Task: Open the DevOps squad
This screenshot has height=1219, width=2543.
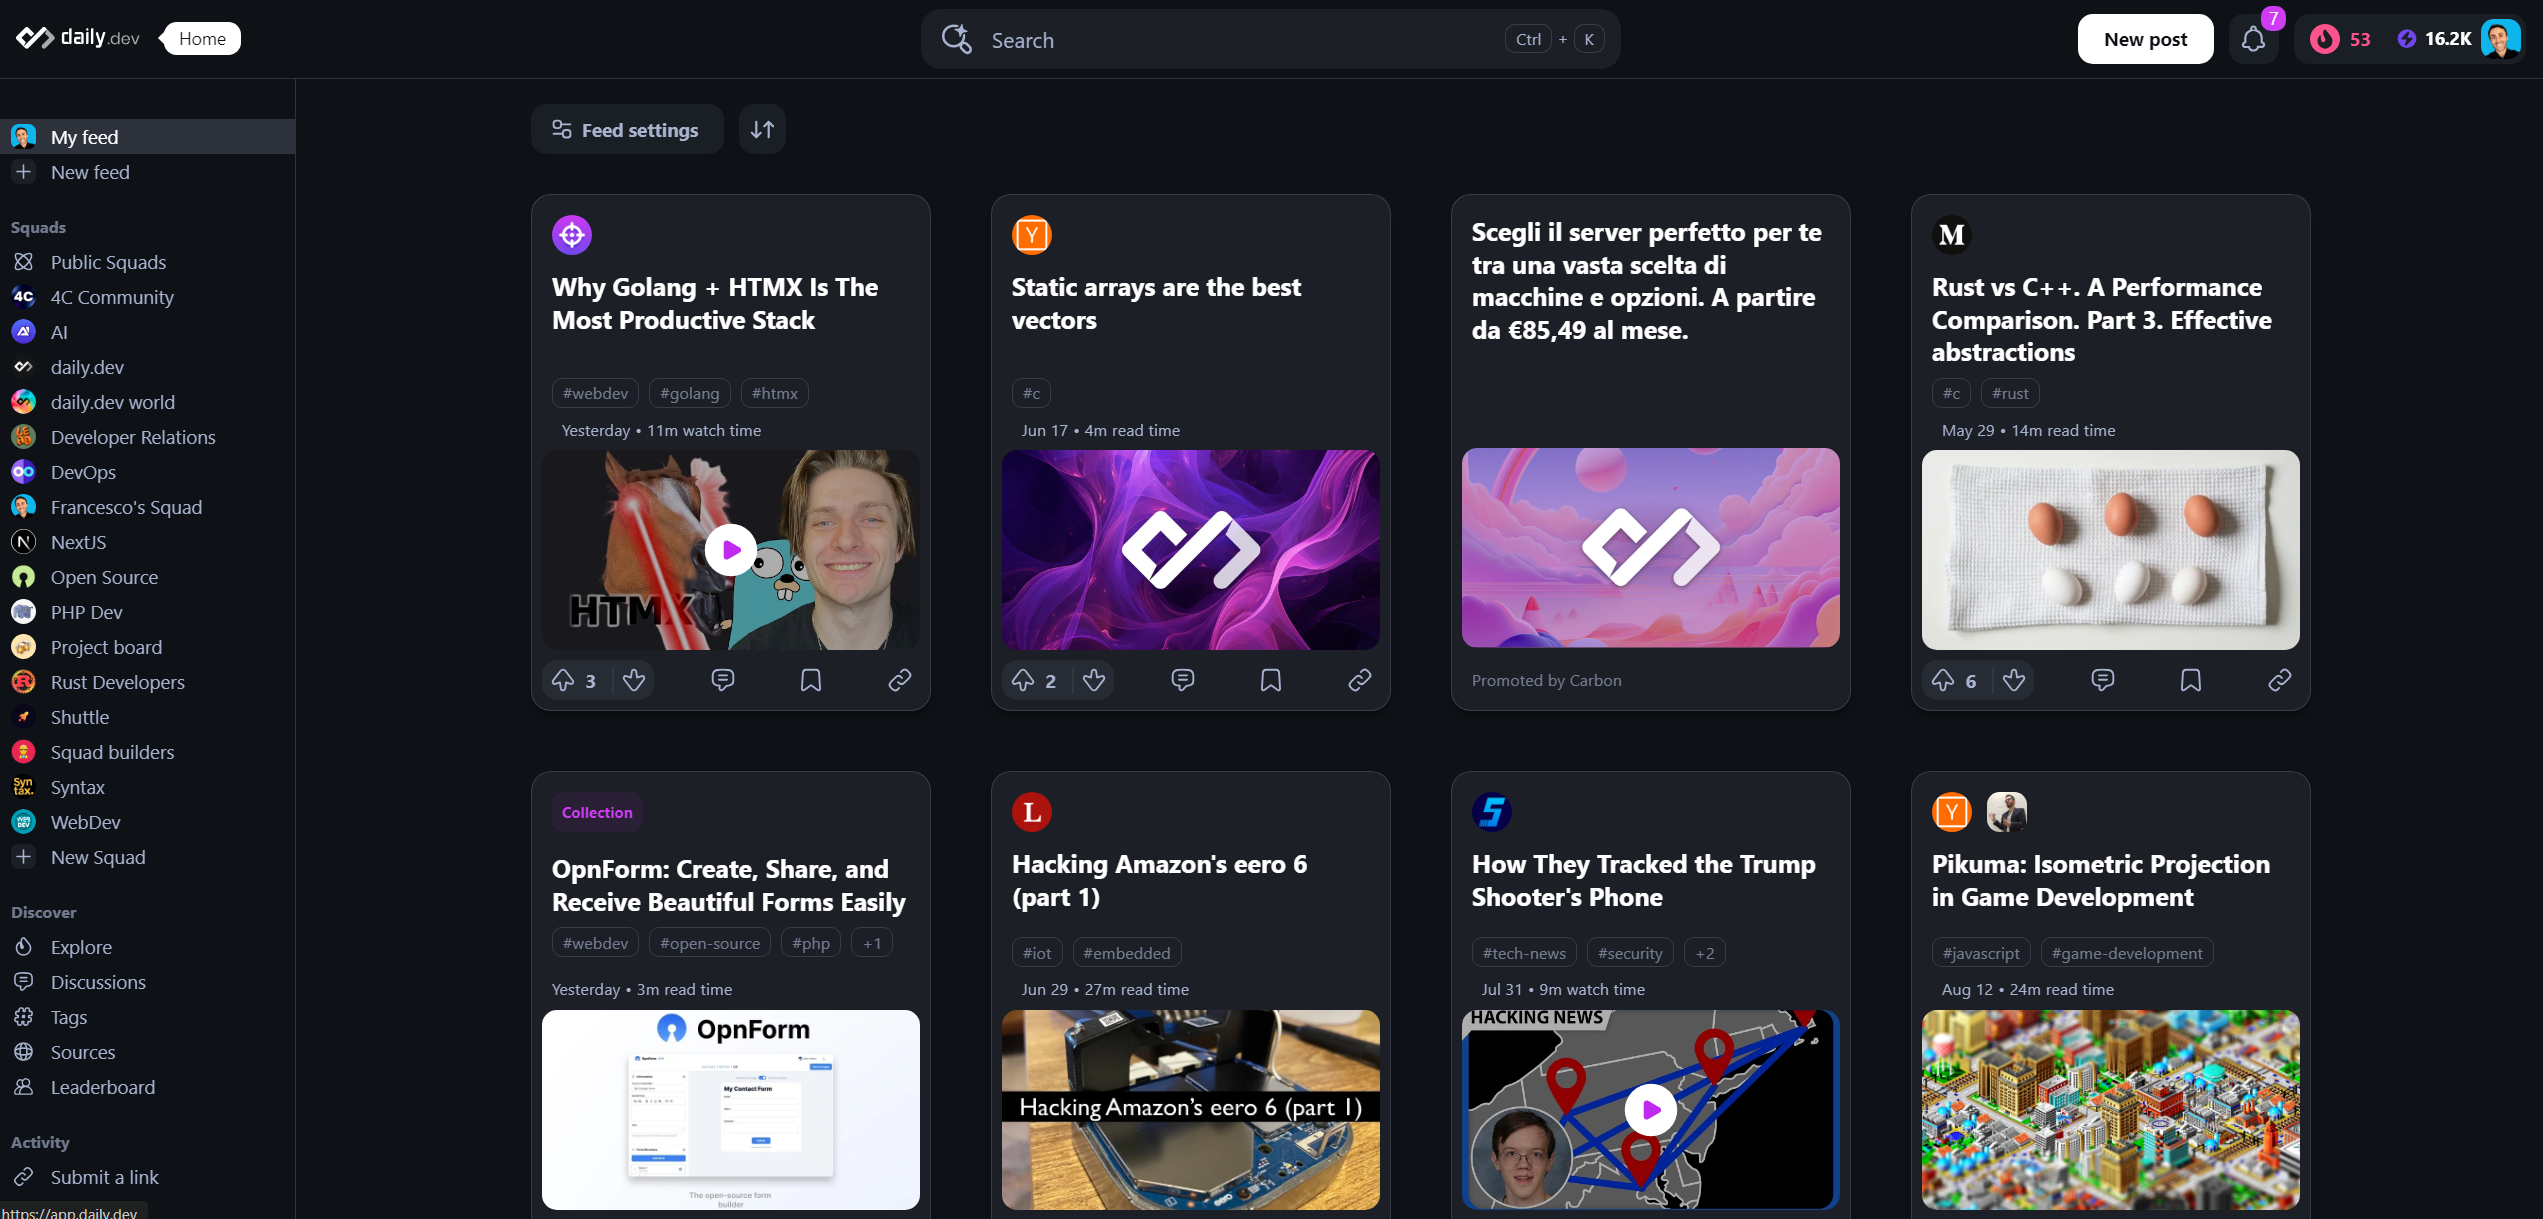Action: click(x=147, y=472)
